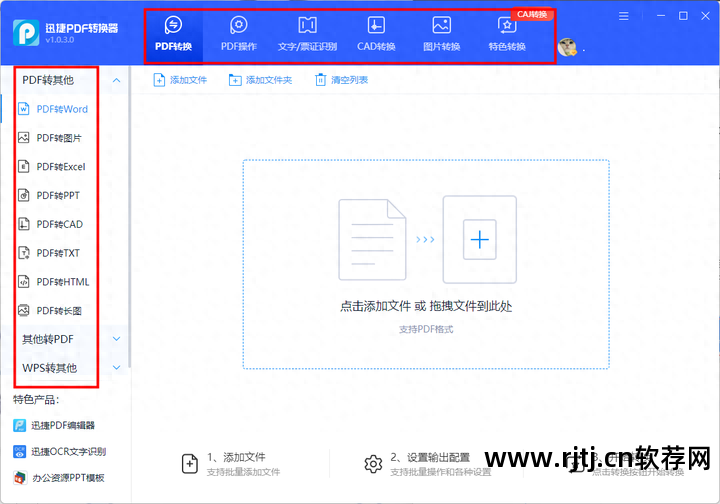Image resolution: width=720 pixels, height=504 pixels.
Task: Select PDF转TXT in sidebar
Action: [x=49, y=253]
